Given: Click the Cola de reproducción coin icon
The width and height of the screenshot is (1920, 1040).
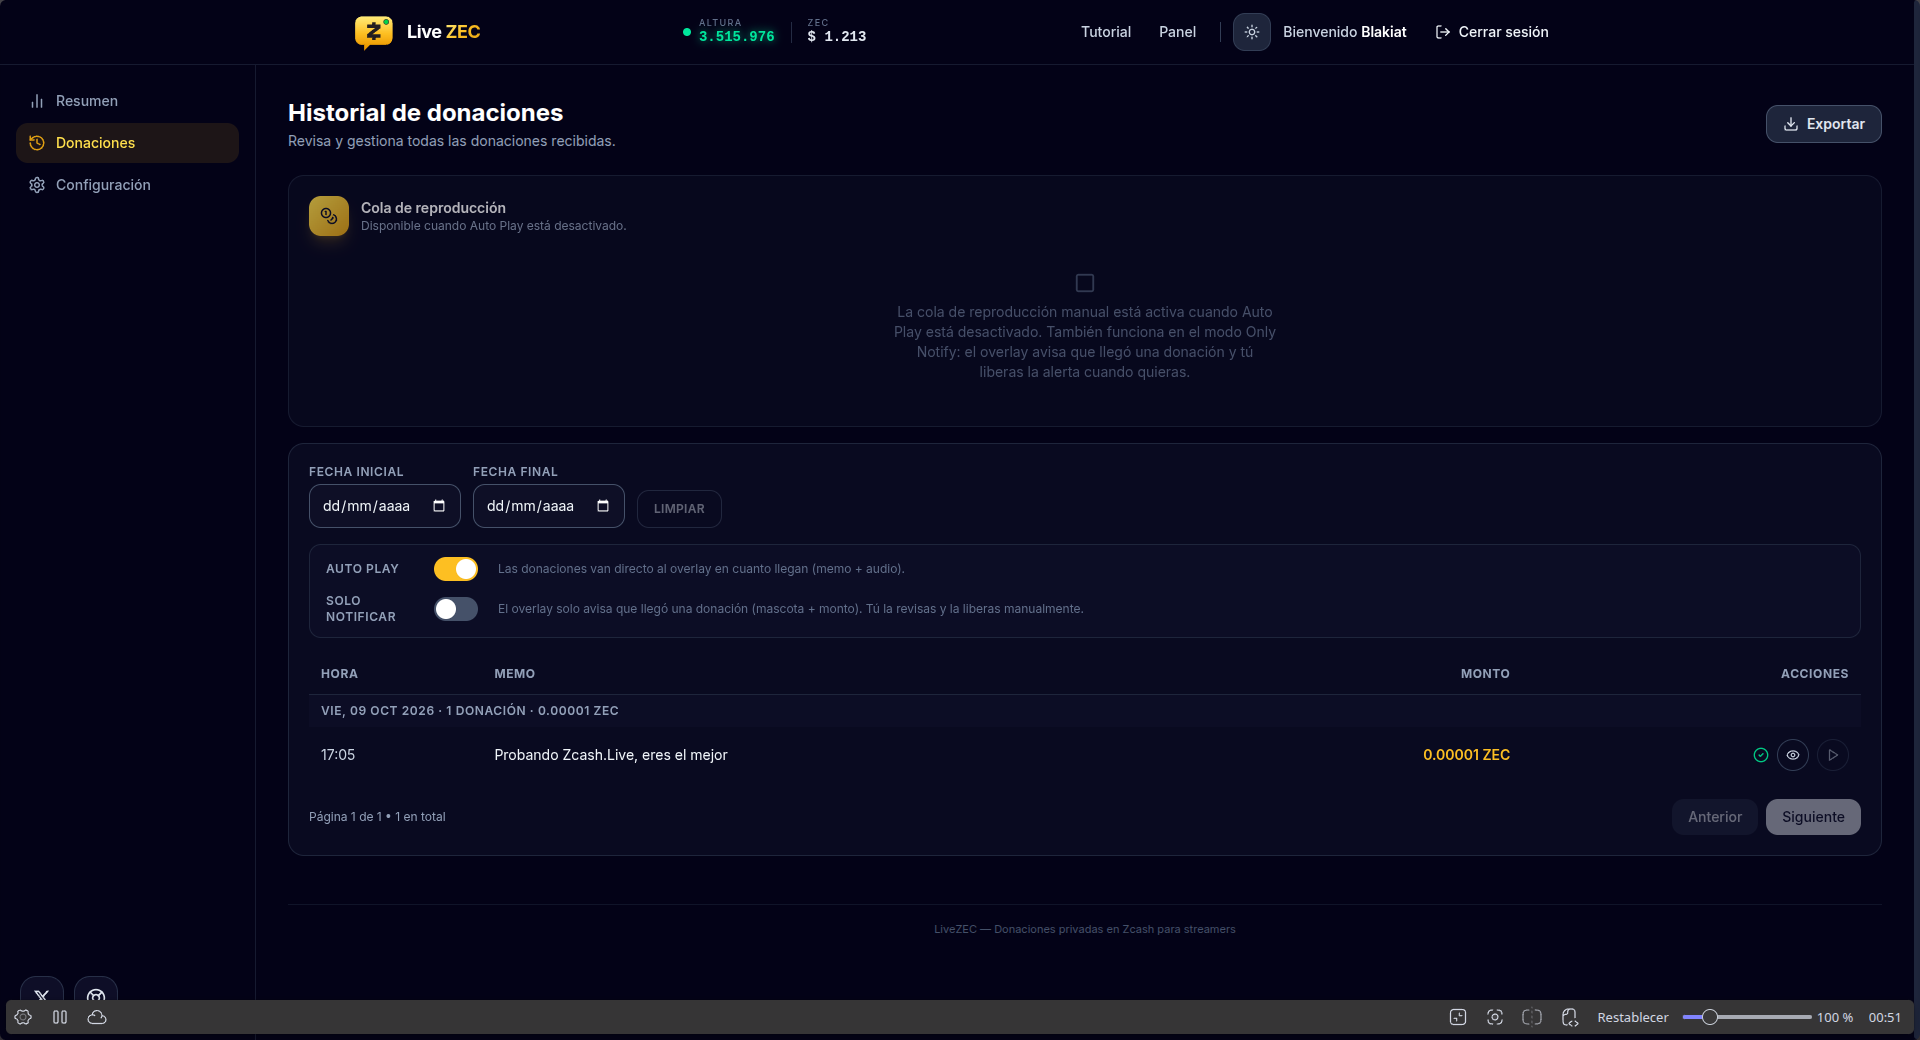Looking at the screenshot, I should click(x=329, y=216).
